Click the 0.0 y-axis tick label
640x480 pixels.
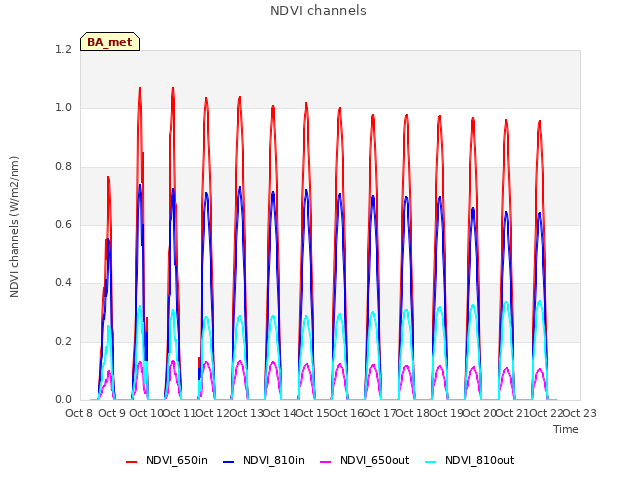(x=63, y=400)
